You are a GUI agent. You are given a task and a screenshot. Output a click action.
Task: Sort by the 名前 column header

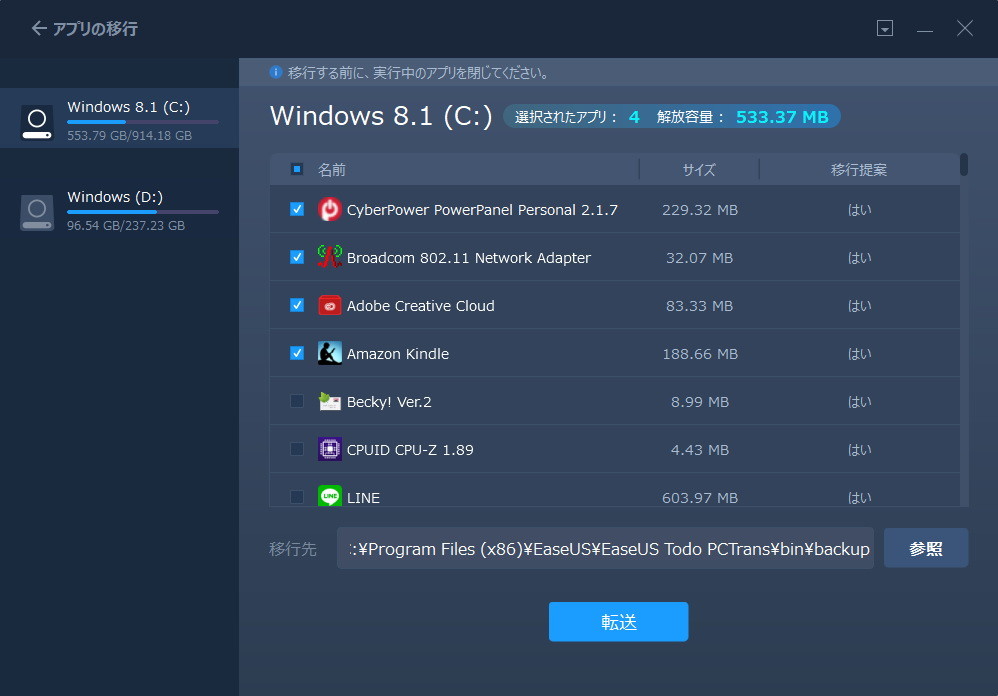pyautogui.click(x=332, y=170)
